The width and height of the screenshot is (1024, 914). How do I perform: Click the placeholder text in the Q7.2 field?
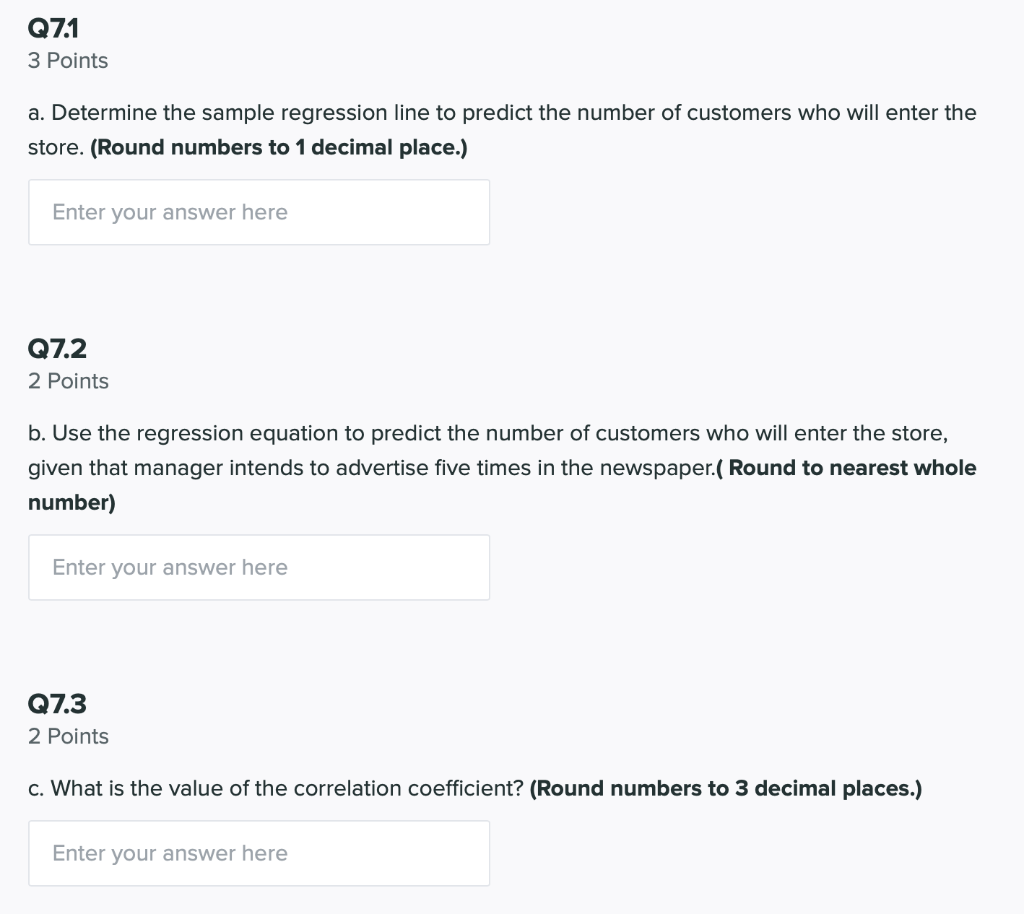(x=170, y=567)
